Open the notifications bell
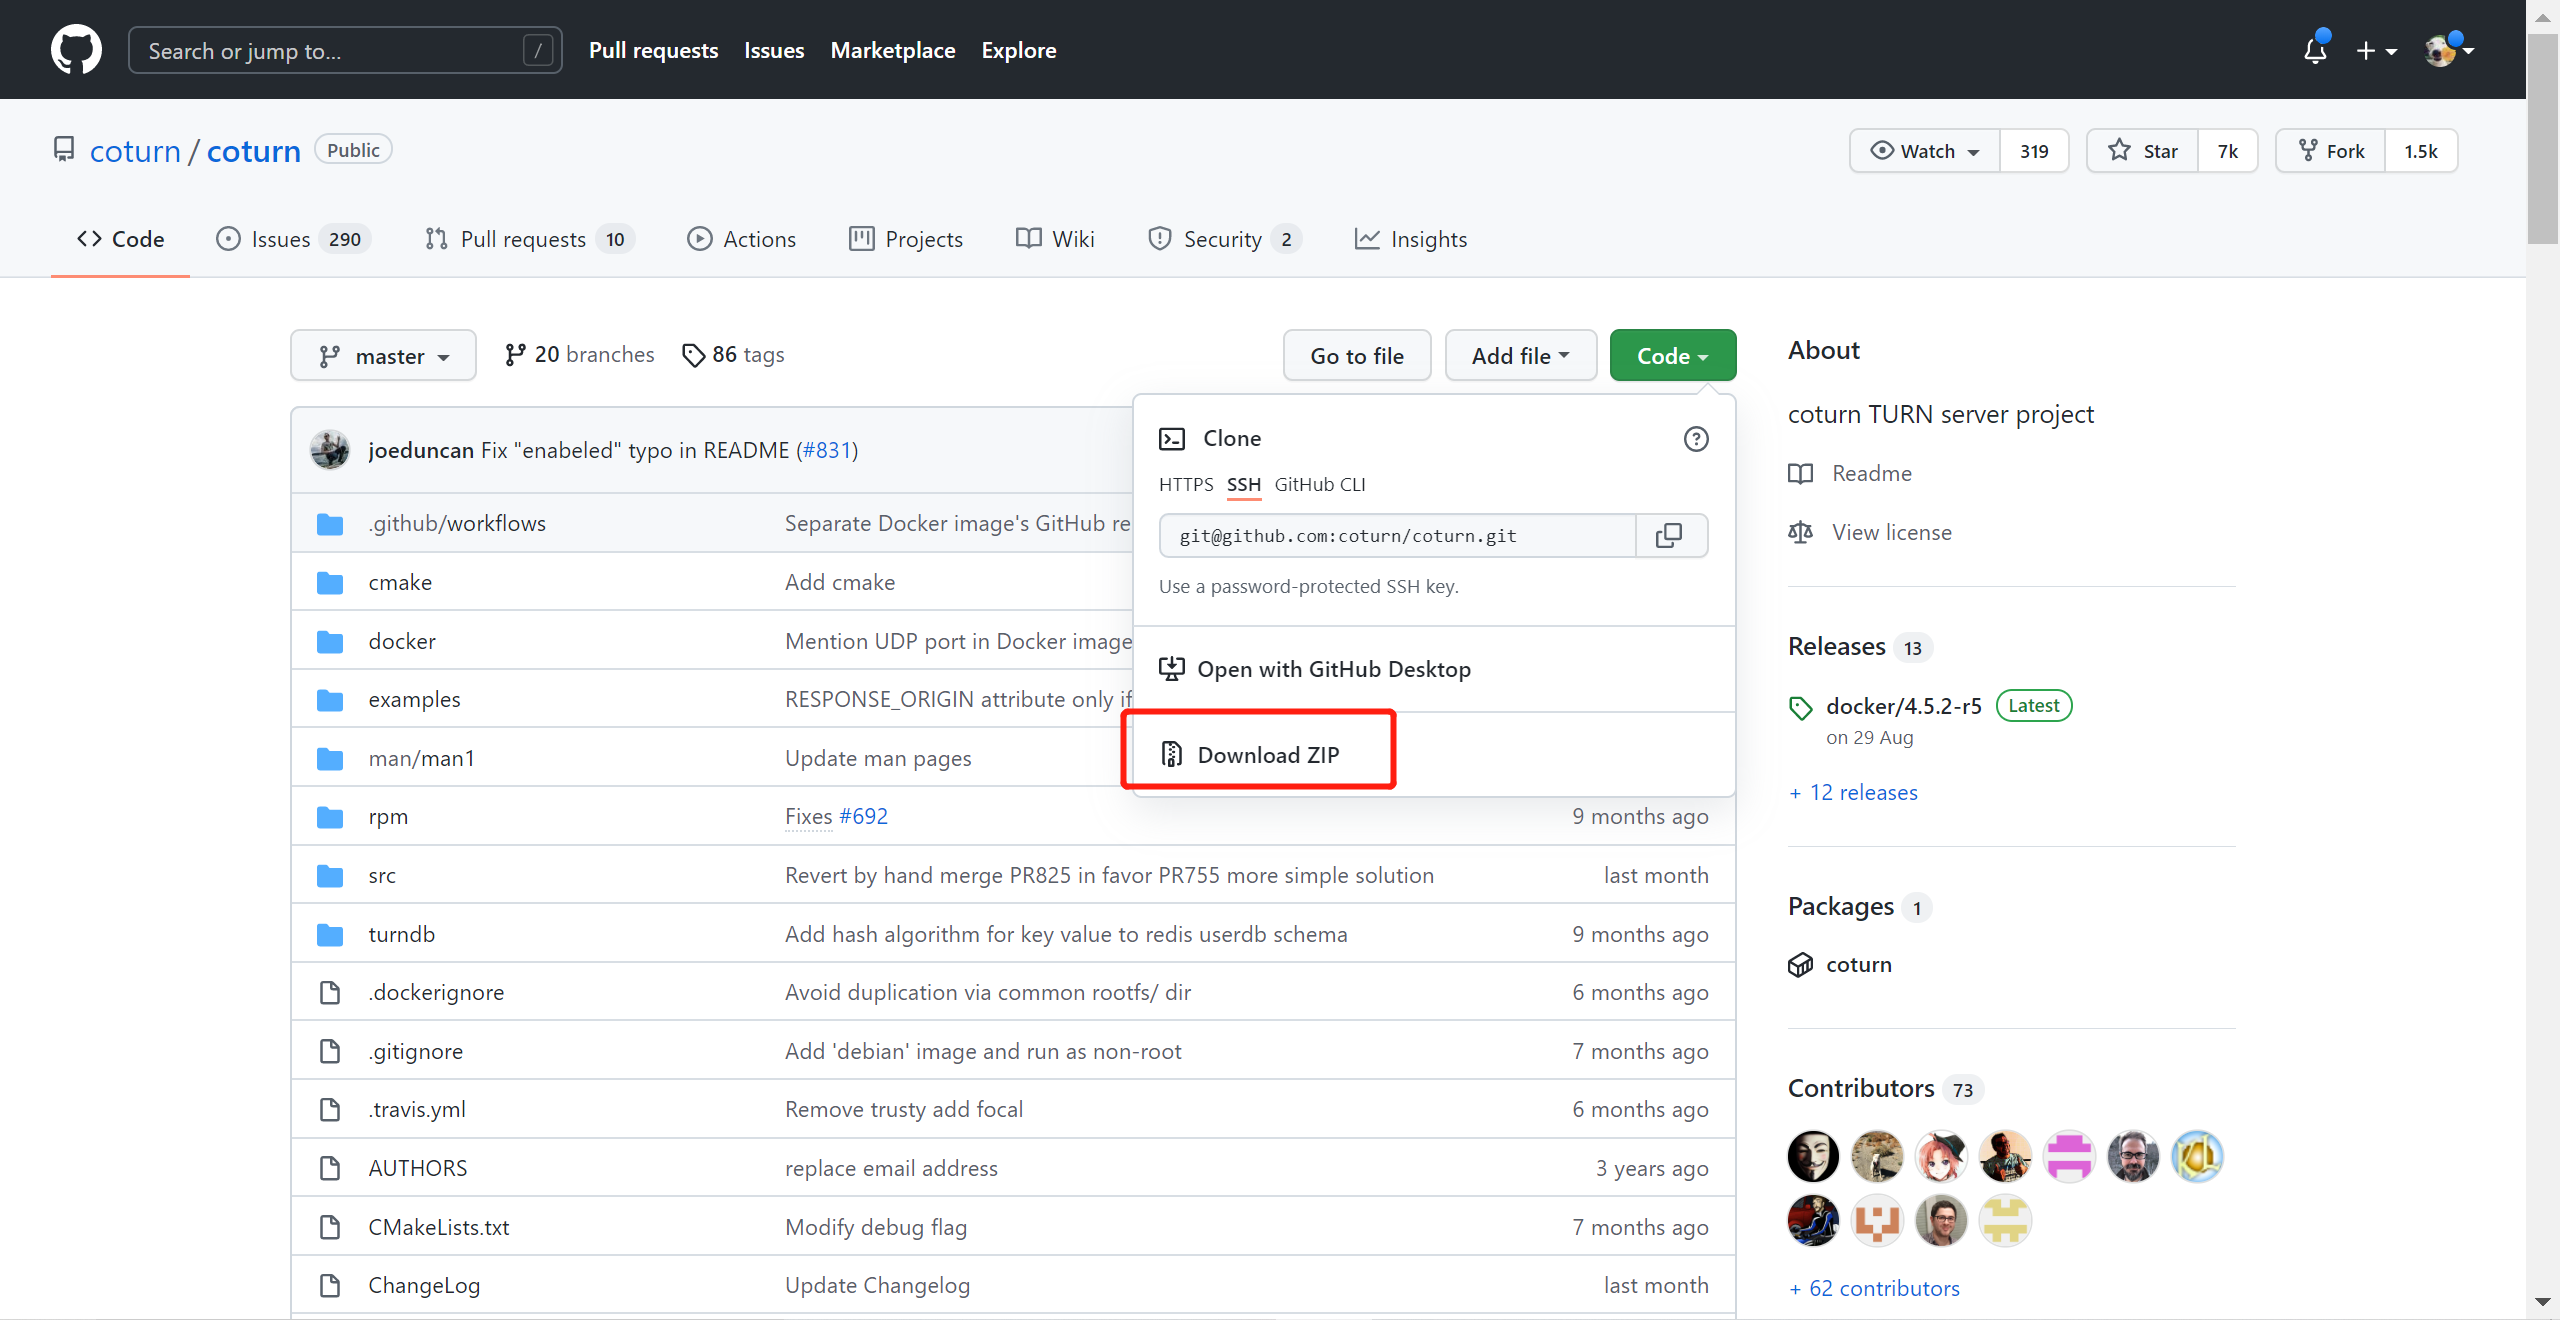The image size is (2560, 1320). [x=2314, y=50]
